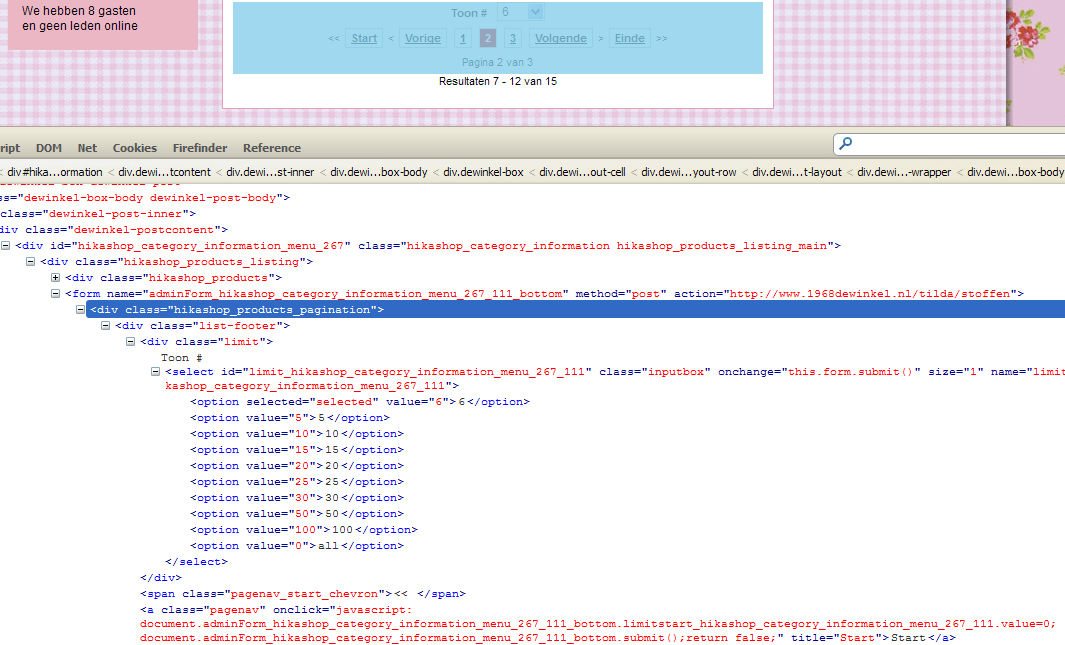Image resolution: width=1065 pixels, height=645 pixels.
Task: Select div.dewi...tcontent breadcrumb
Action: (164, 172)
